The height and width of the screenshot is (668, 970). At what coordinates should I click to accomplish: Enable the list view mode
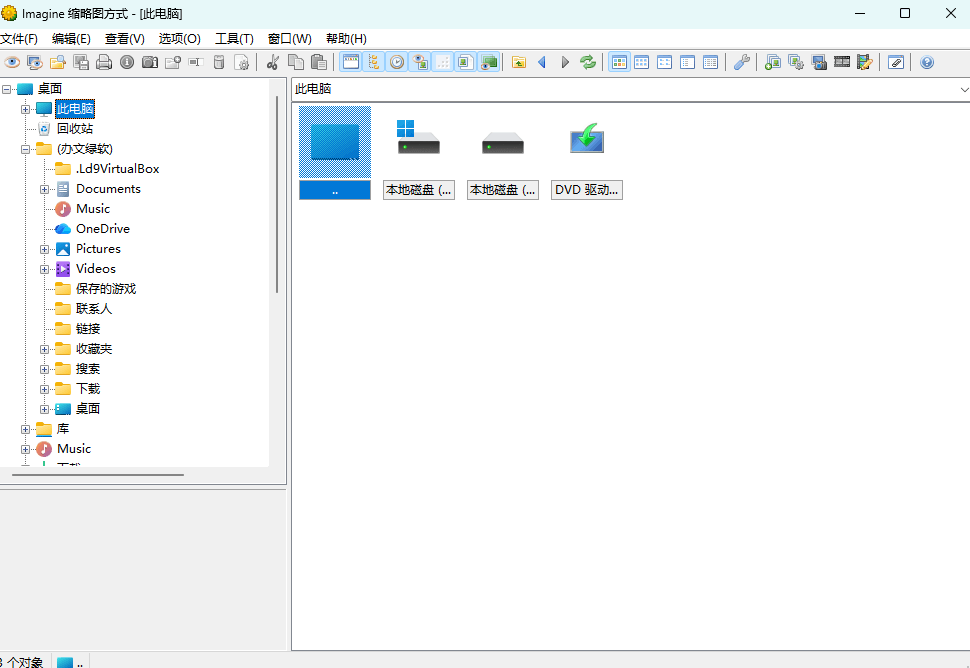687,61
